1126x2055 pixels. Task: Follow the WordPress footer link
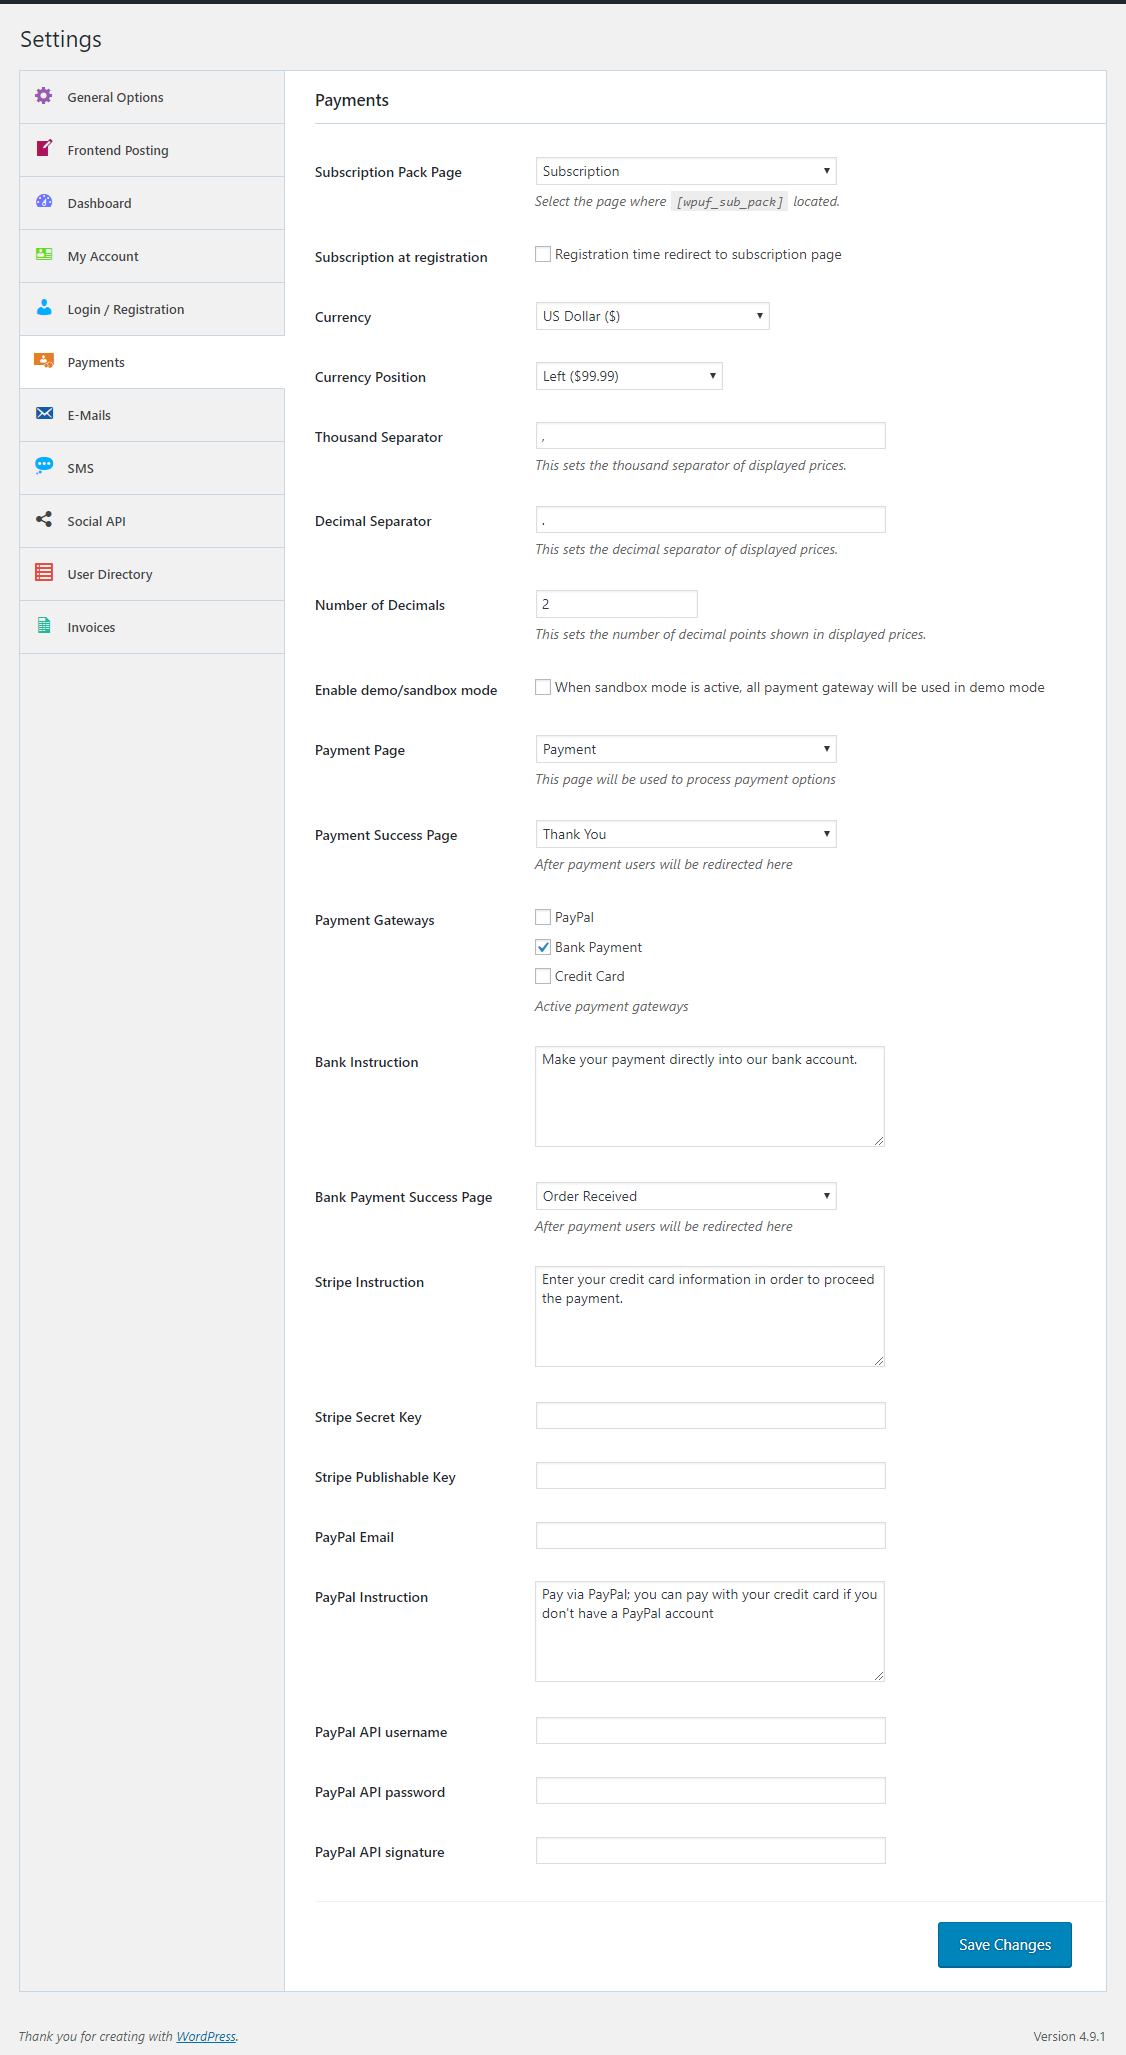(x=206, y=2036)
